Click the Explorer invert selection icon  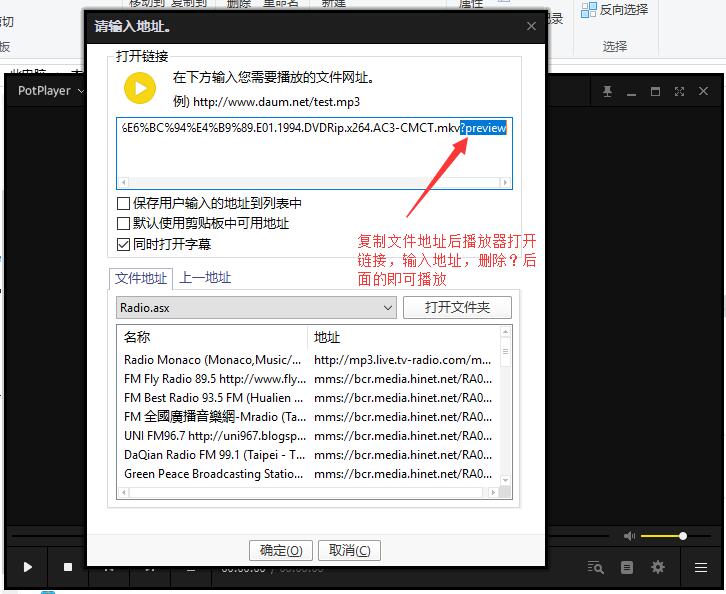click(x=588, y=10)
